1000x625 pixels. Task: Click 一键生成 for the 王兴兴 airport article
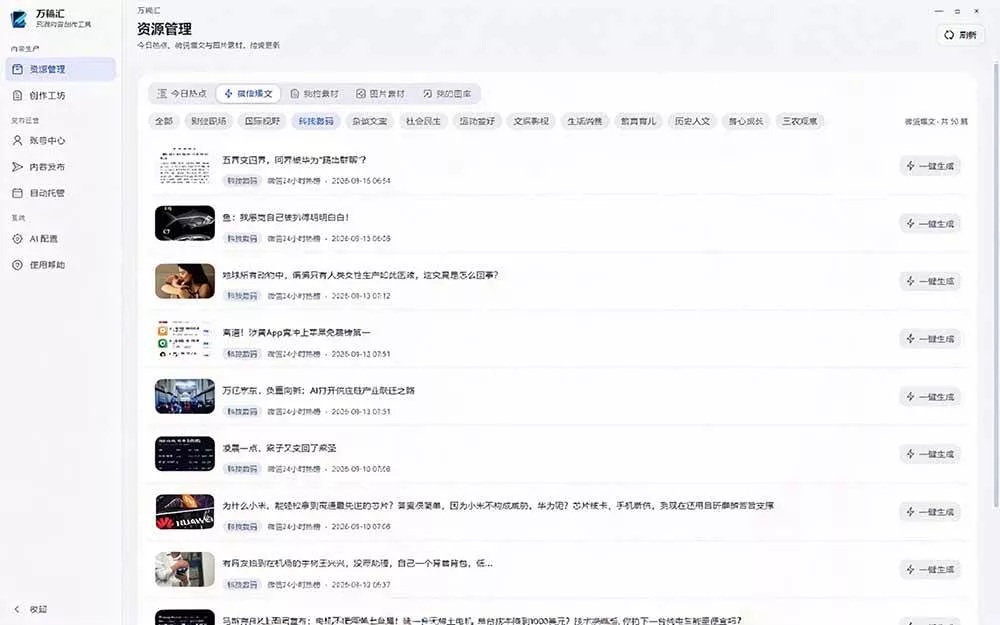click(930, 570)
